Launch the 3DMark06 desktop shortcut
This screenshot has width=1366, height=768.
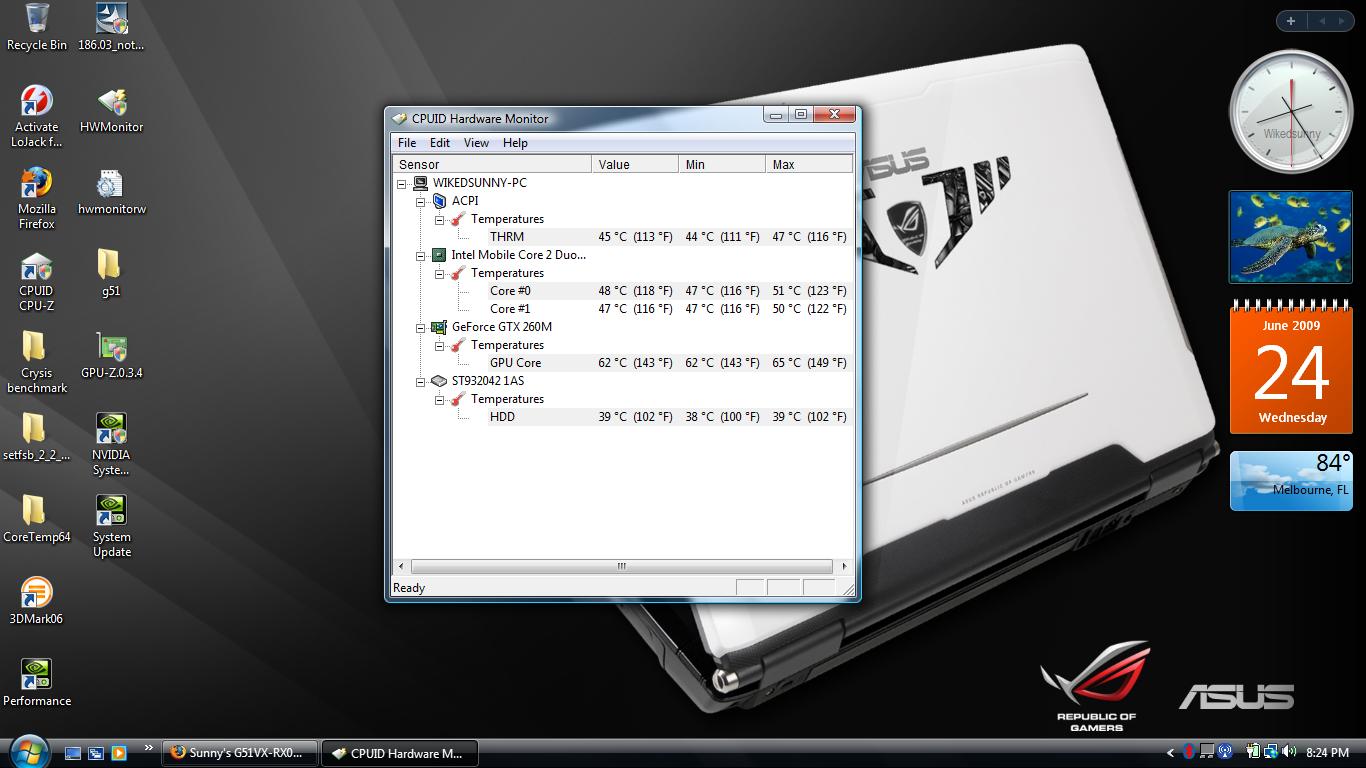[x=37, y=601]
